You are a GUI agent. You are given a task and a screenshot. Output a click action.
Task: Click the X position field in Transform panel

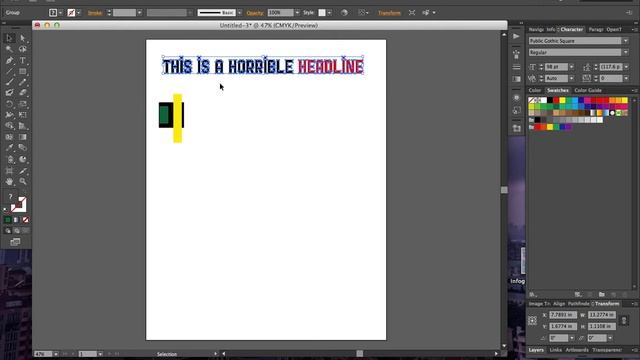click(x=562, y=315)
